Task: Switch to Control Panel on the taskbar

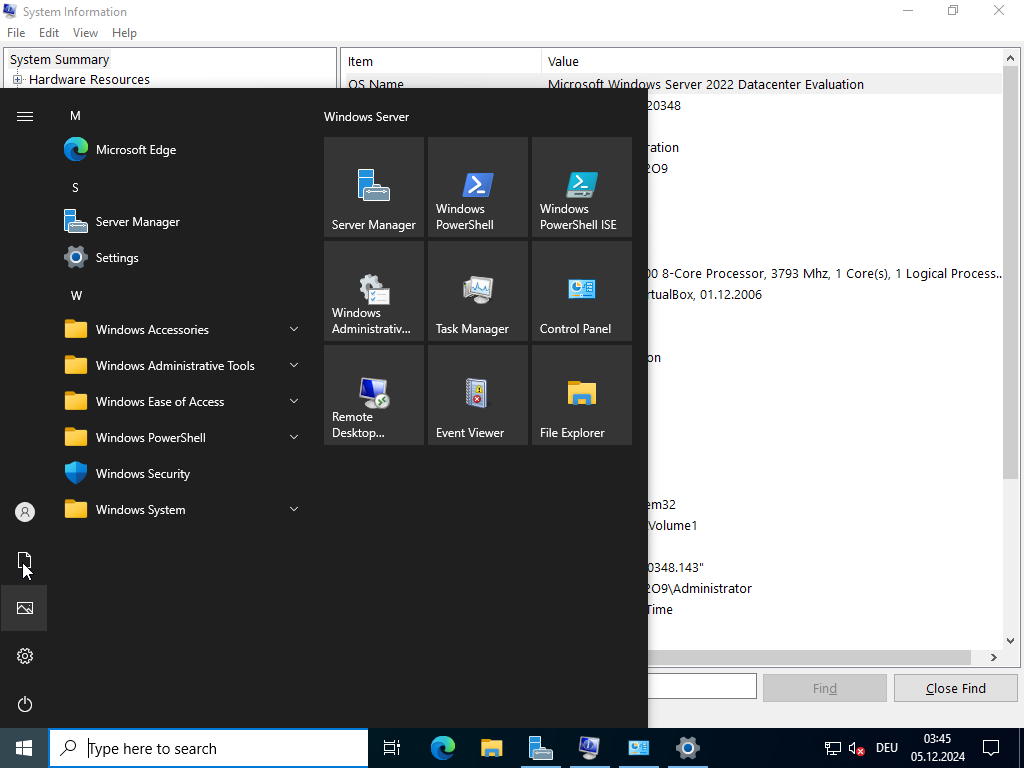Action: pyautogui.click(x=638, y=748)
